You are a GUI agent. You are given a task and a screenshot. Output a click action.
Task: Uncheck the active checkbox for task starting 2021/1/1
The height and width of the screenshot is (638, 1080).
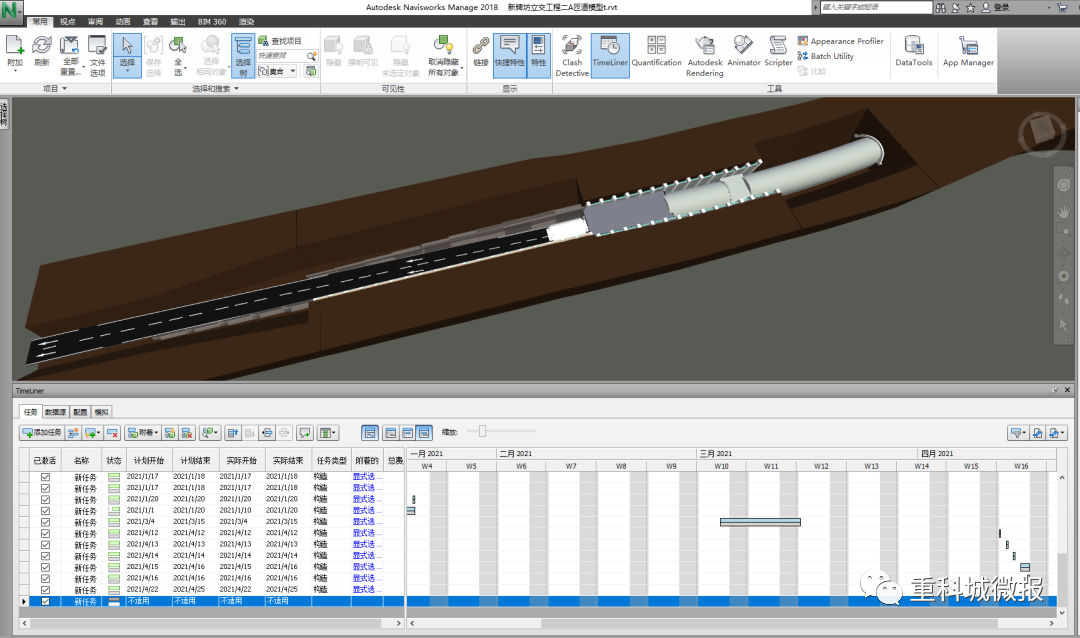pyautogui.click(x=45, y=511)
